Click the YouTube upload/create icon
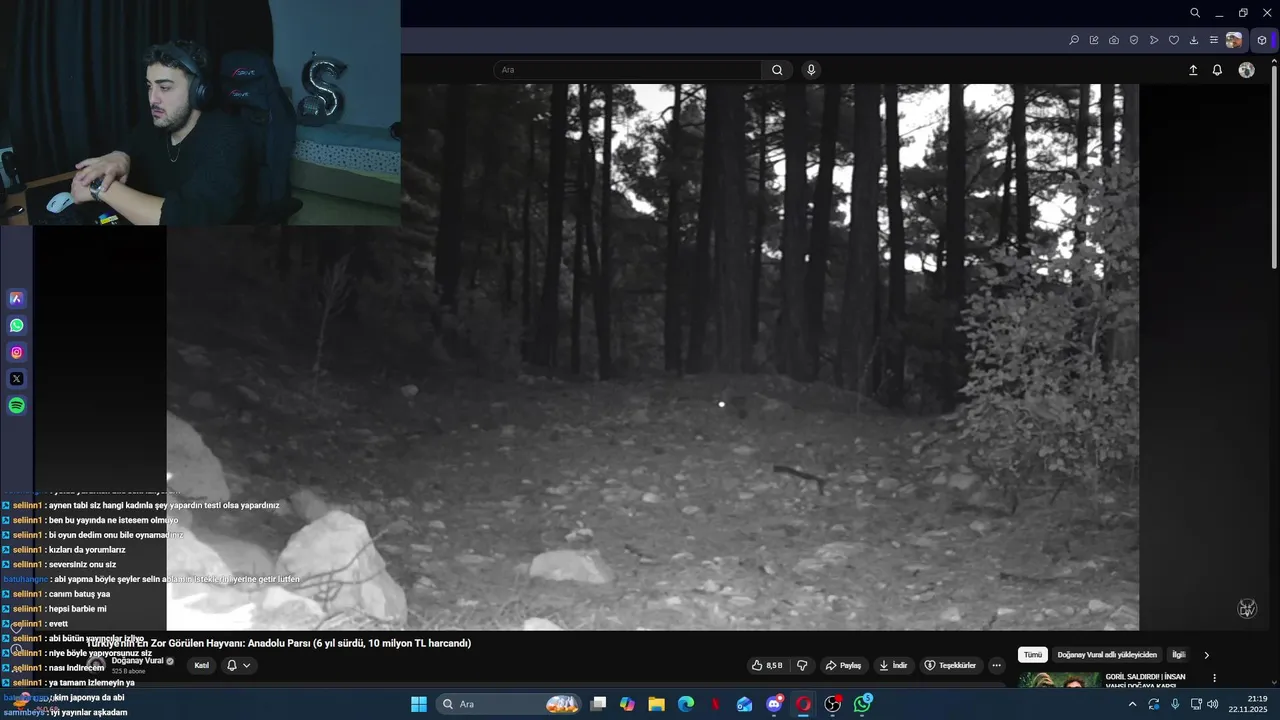The image size is (1280, 720). pyautogui.click(x=1193, y=70)
